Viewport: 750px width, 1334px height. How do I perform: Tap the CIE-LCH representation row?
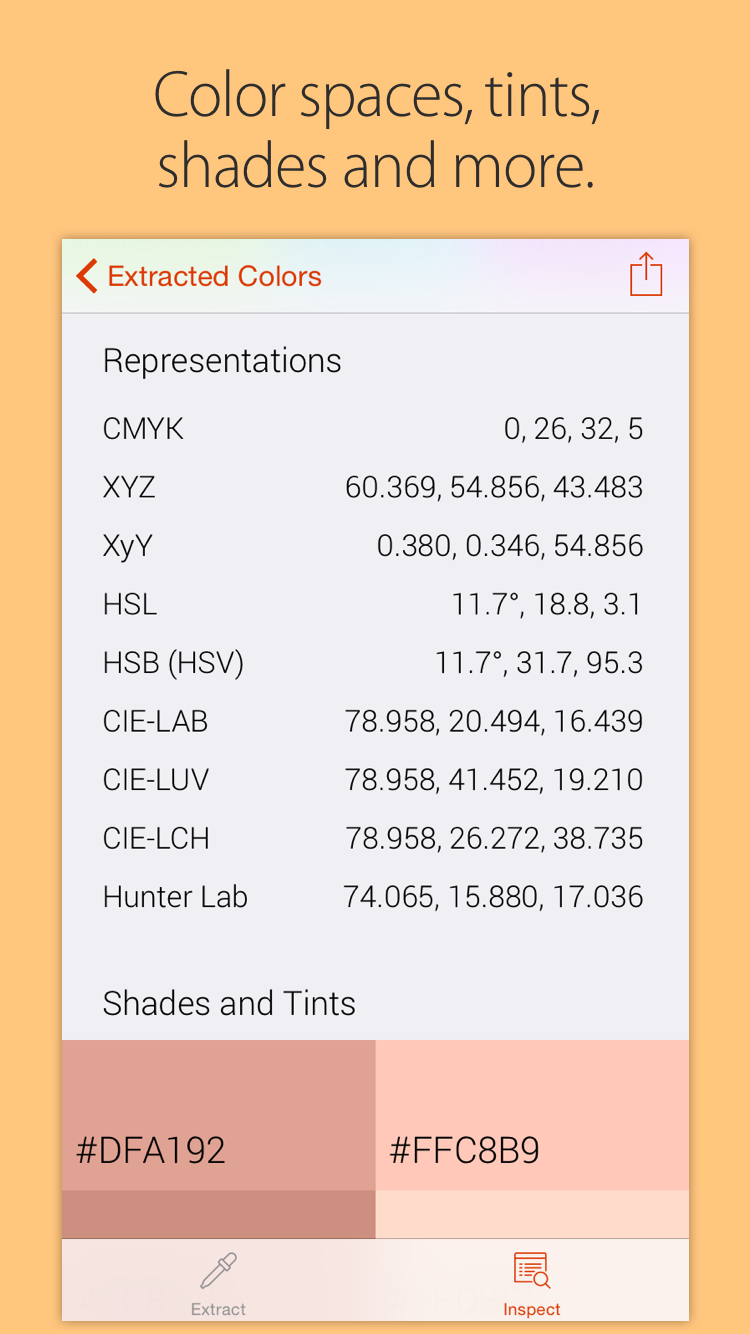coord(373,839)
